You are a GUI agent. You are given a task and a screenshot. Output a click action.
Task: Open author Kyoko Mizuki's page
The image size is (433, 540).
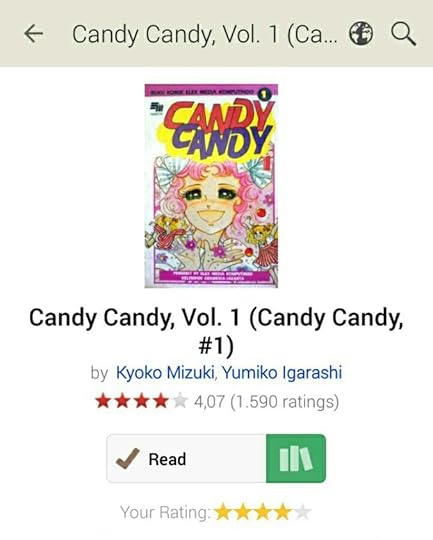tap(165, 373)
